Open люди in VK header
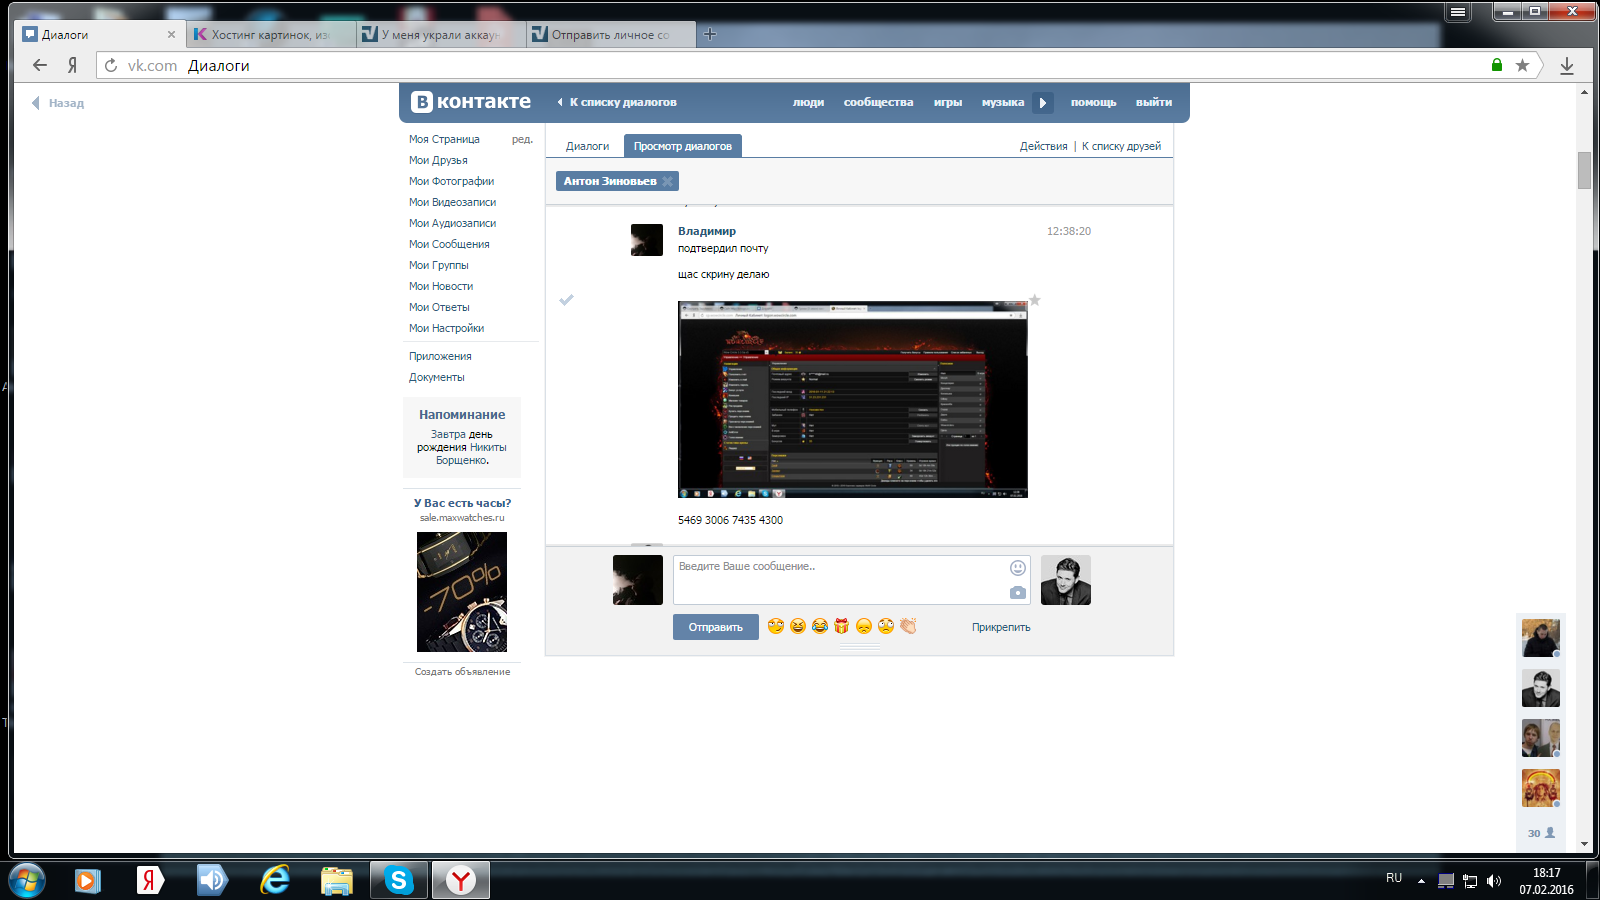 click(808, 102)
